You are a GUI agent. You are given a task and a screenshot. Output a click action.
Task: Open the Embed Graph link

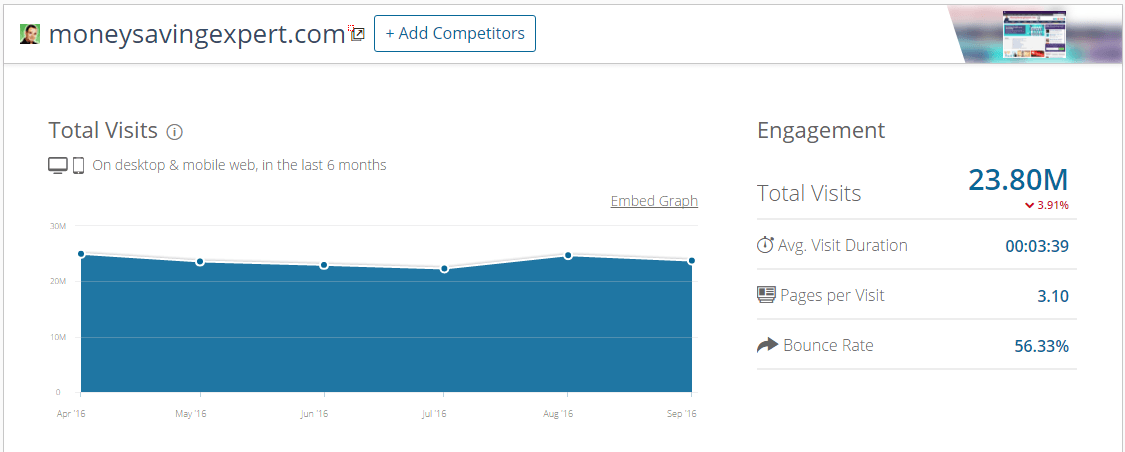(654, 201)
